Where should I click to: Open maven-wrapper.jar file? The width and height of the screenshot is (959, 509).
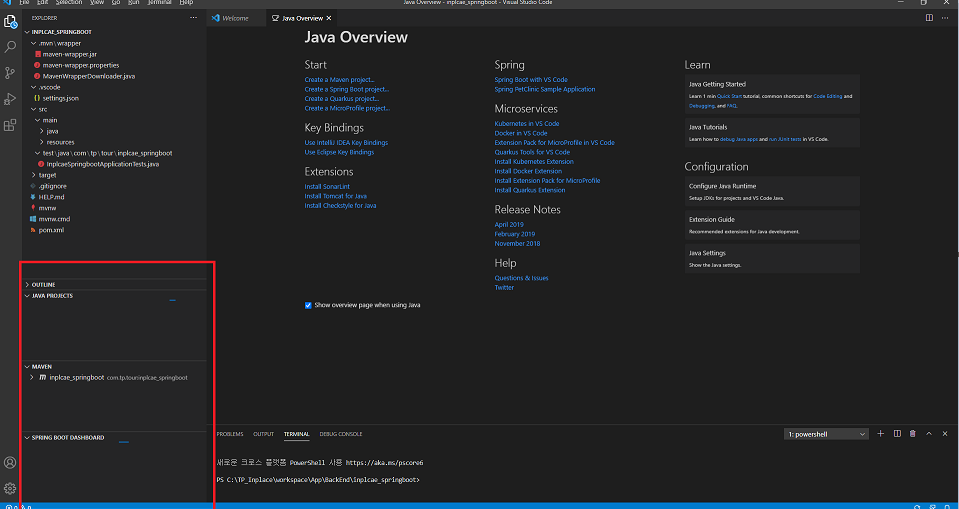pos(70,54)
